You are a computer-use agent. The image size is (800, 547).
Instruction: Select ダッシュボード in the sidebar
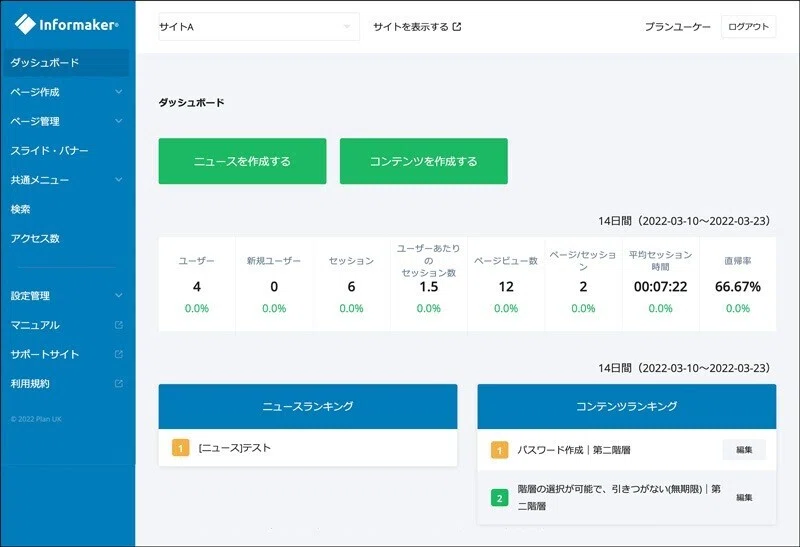click(66, 63)
